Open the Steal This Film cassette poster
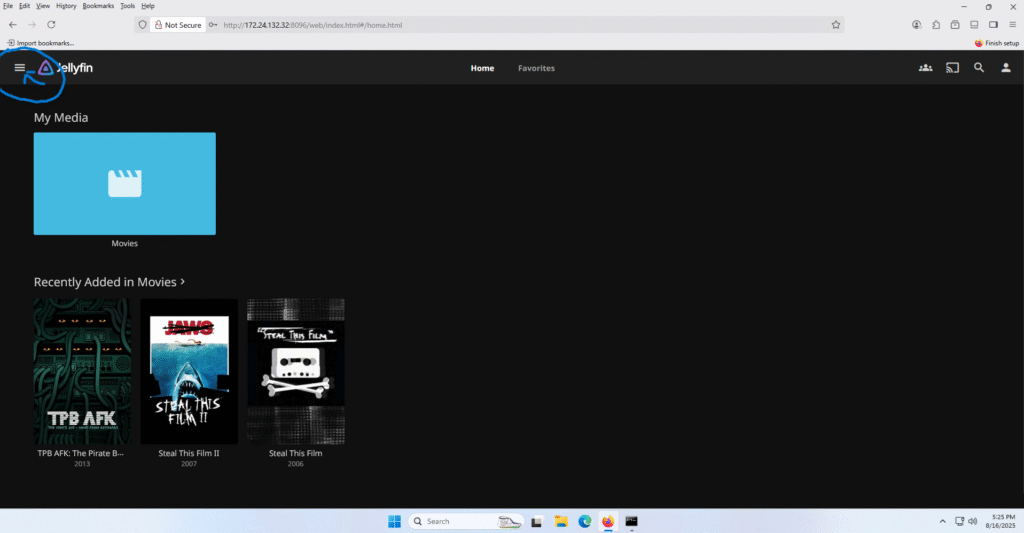1024x533 pixels. [296, 371]
